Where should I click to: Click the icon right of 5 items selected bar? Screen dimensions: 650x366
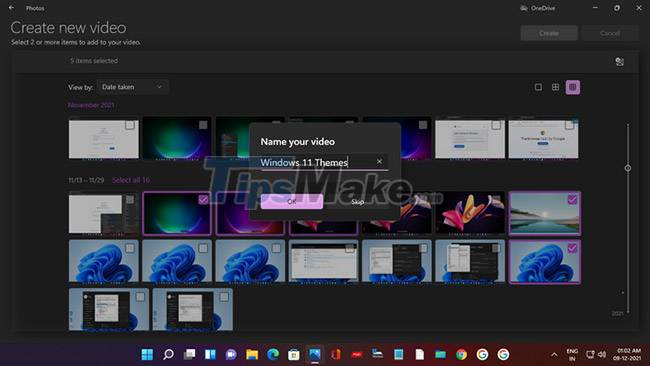620,62
